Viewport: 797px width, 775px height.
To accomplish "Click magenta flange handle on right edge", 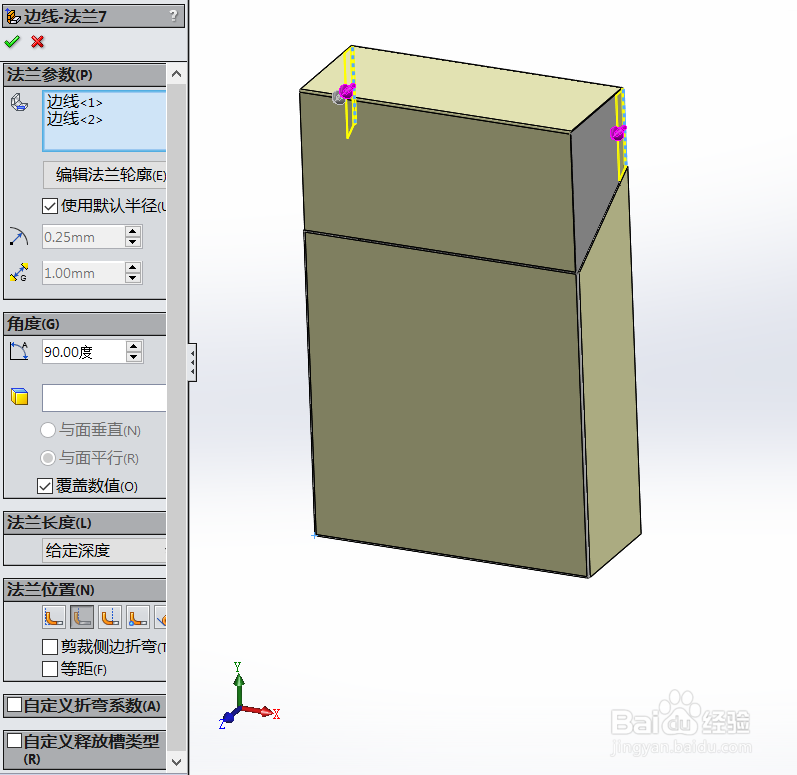I will point(617,133).
